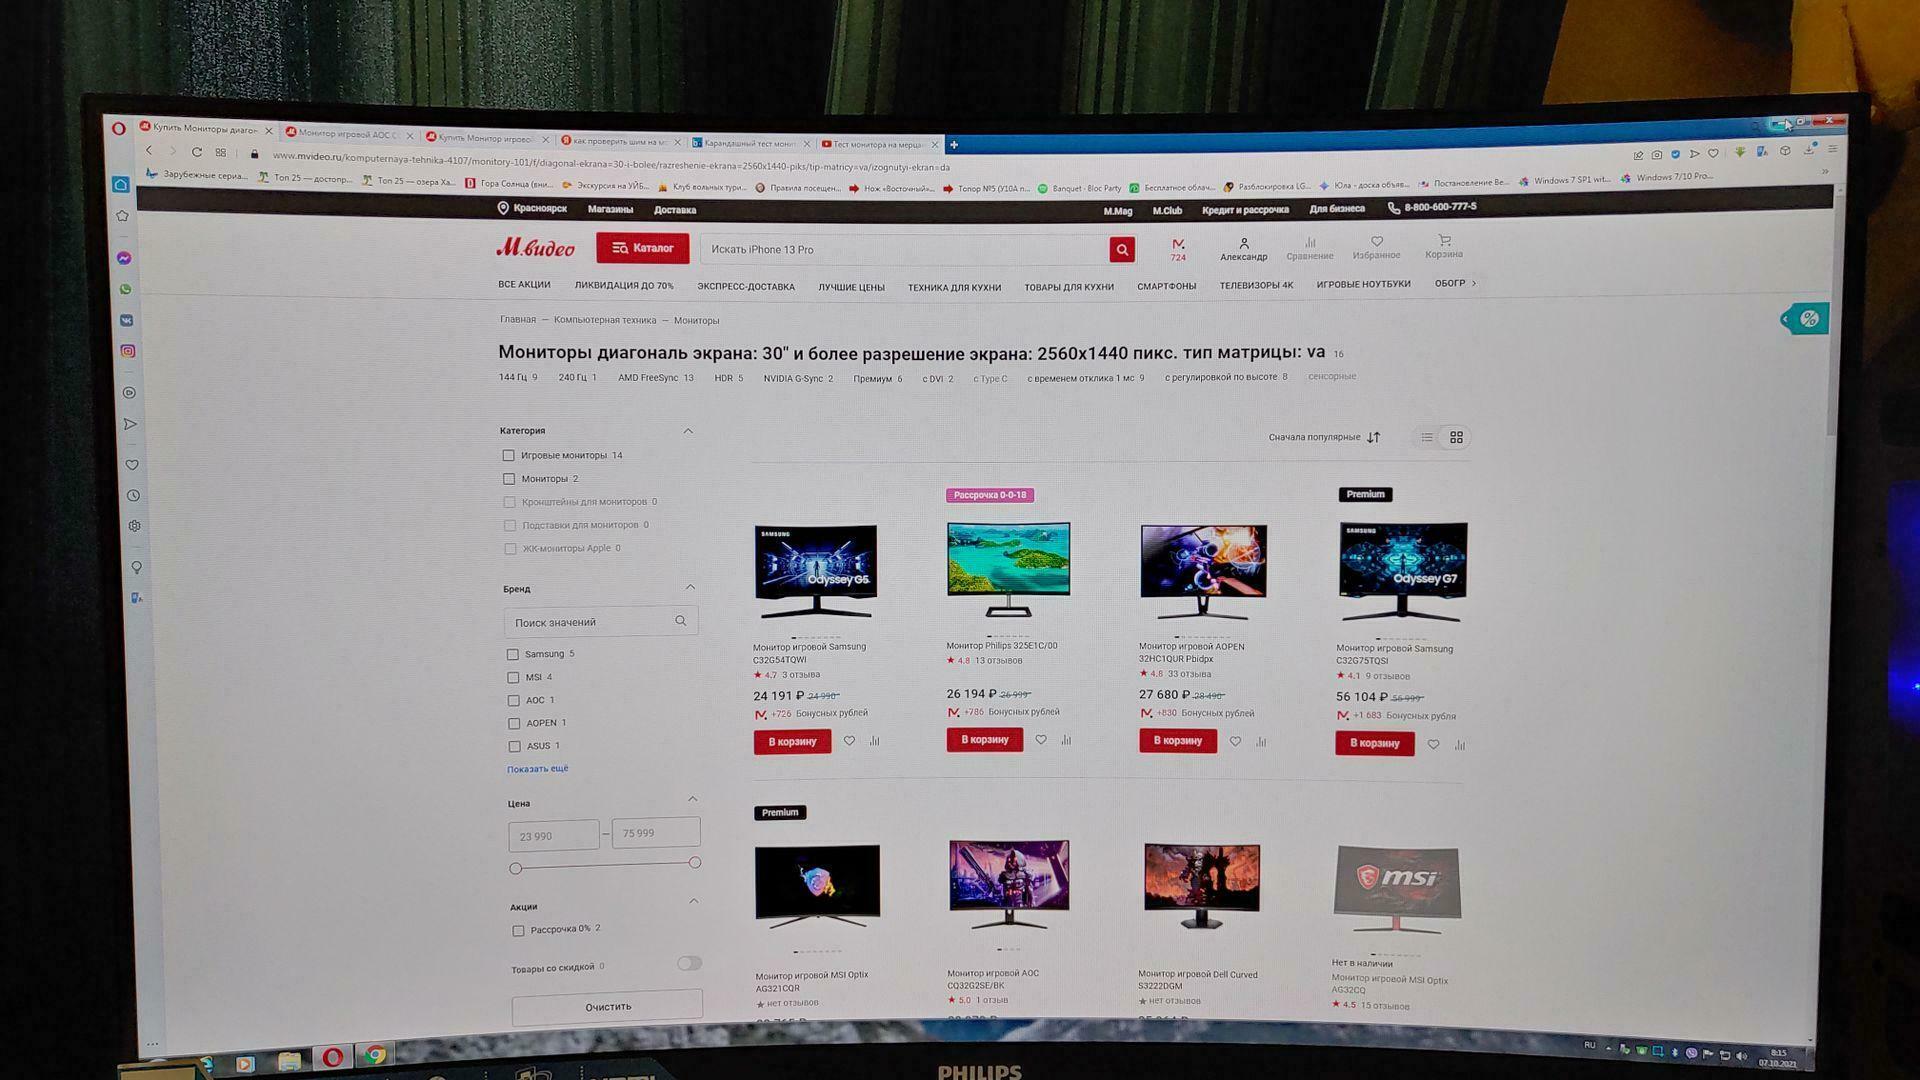Image resolution: width=1920 pixels, height=1080 pixels.
Task: Check the Мониторы category filter
Action: tap(509, 479)
